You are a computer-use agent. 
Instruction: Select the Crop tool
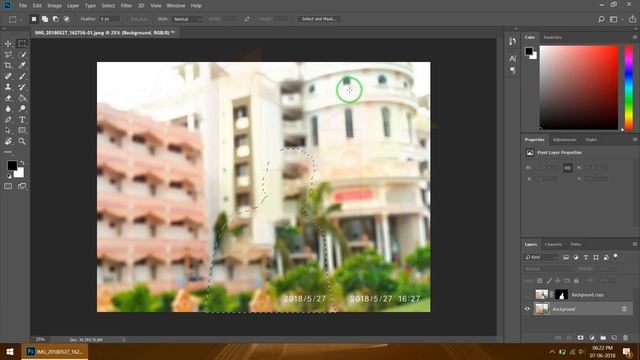tap(8, 65)
